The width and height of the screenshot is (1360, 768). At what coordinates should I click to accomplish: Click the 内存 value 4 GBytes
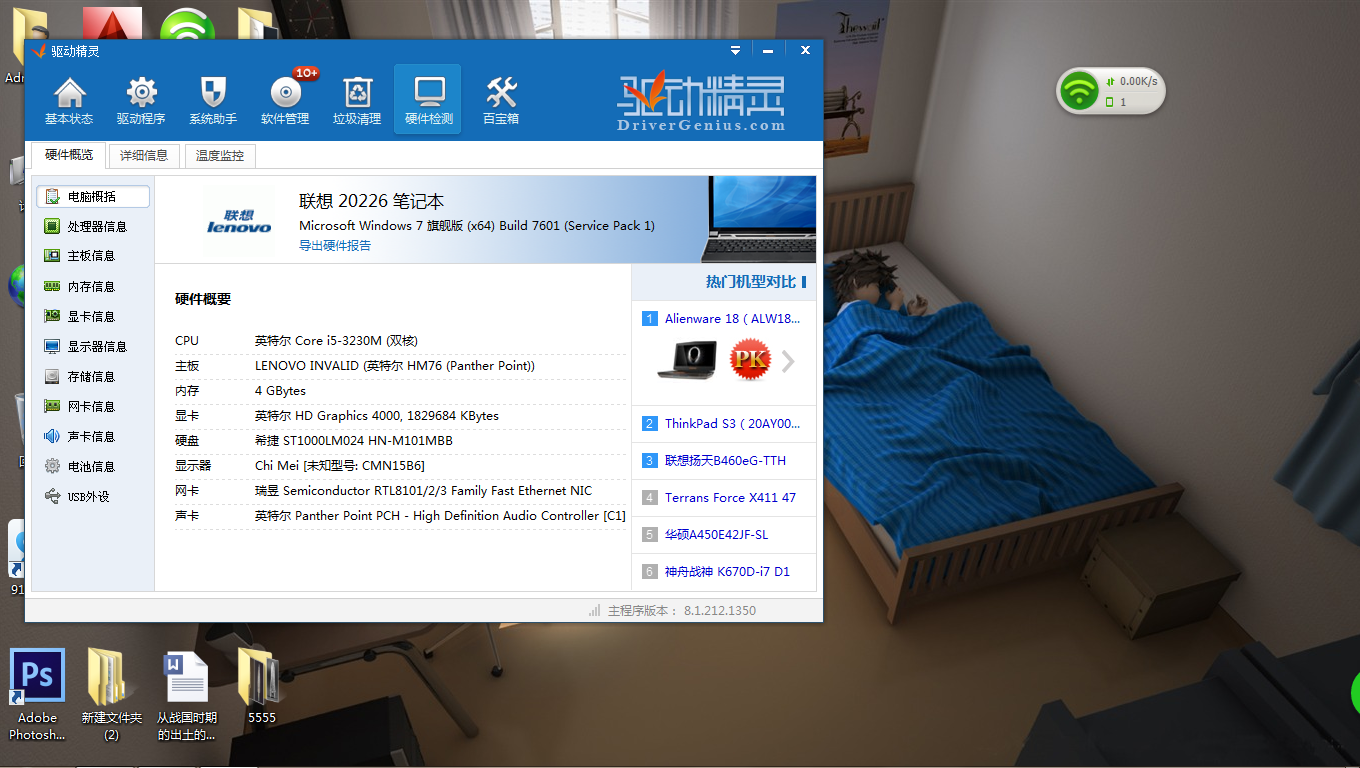[280, 391]
